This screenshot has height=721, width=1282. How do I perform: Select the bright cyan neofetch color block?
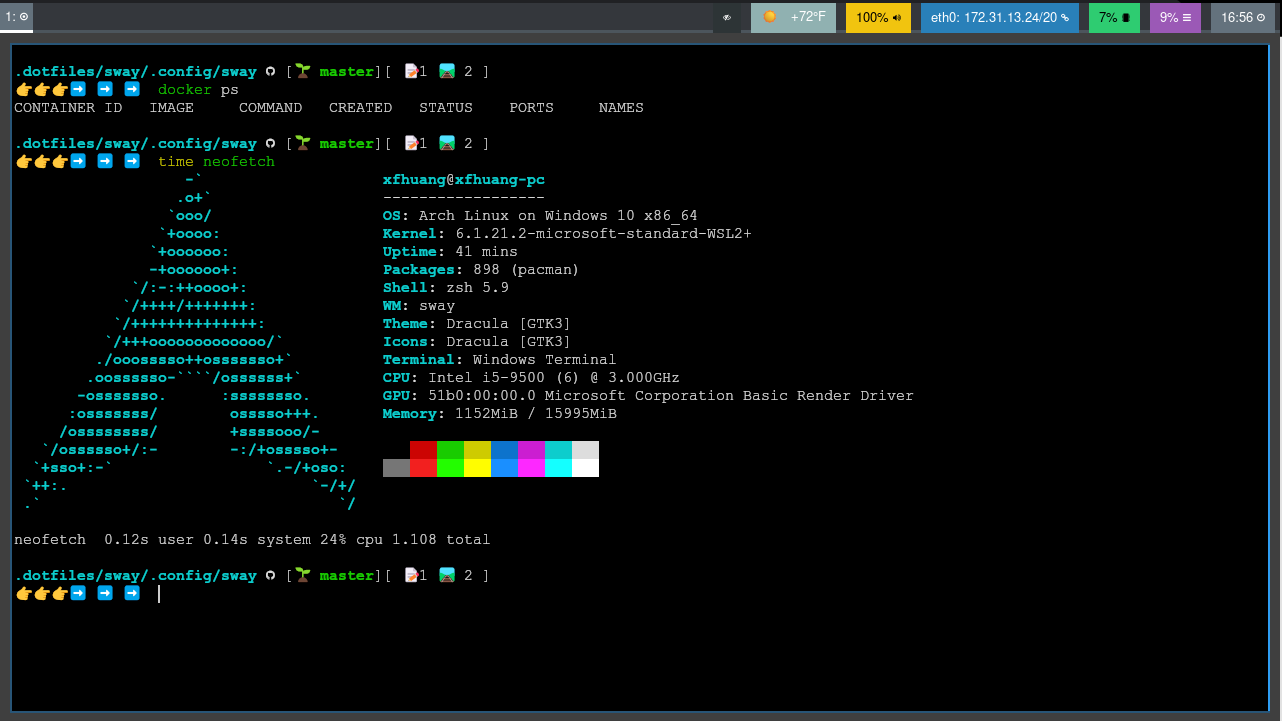click(x=558, y=468)
